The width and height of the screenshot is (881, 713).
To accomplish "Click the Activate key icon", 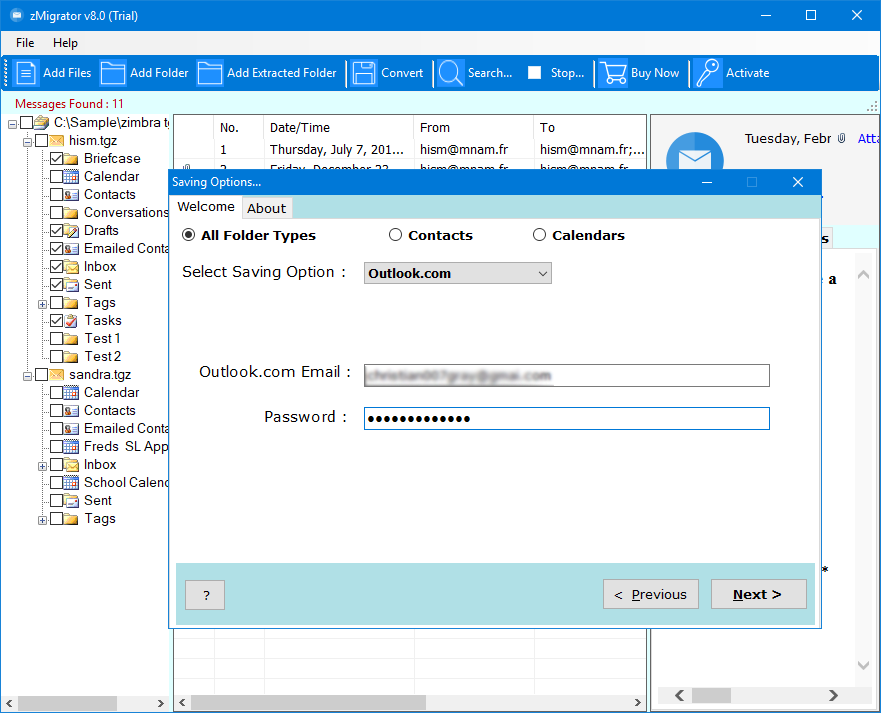I will pos(708,73).
